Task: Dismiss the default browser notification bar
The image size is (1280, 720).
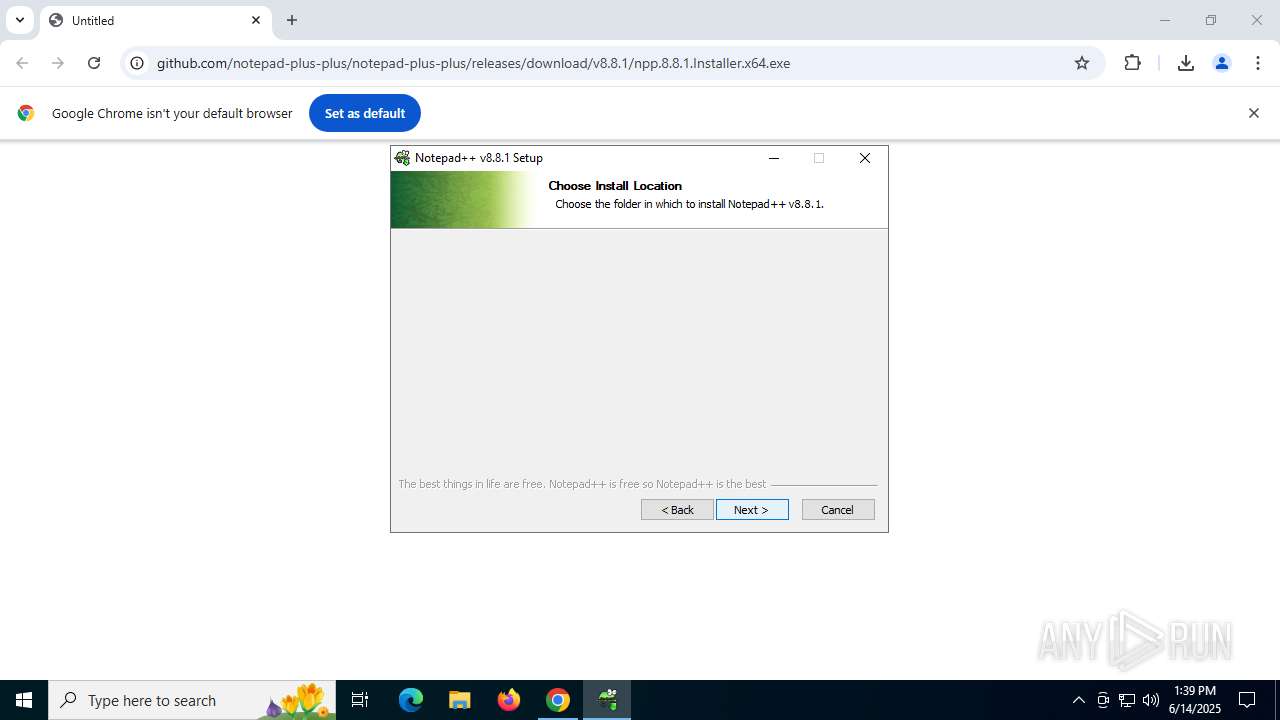Action: pos(1253,113)
